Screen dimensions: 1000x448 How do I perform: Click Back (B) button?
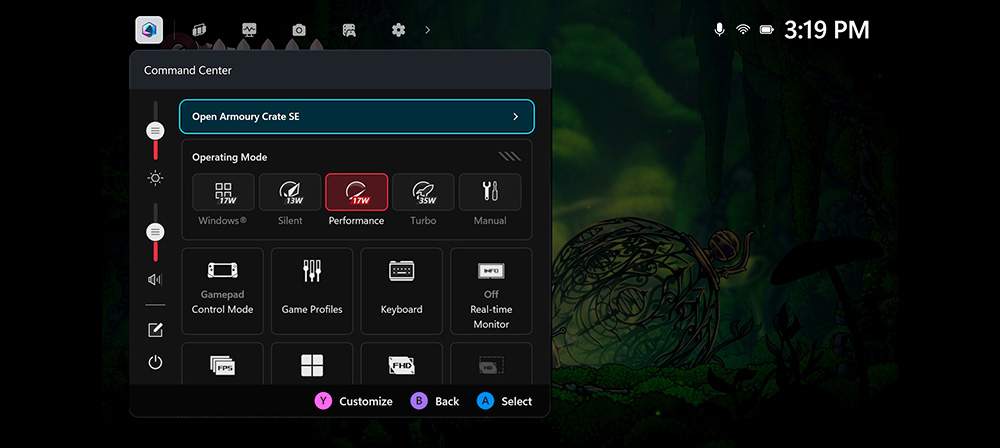click(x=435, y=401)
